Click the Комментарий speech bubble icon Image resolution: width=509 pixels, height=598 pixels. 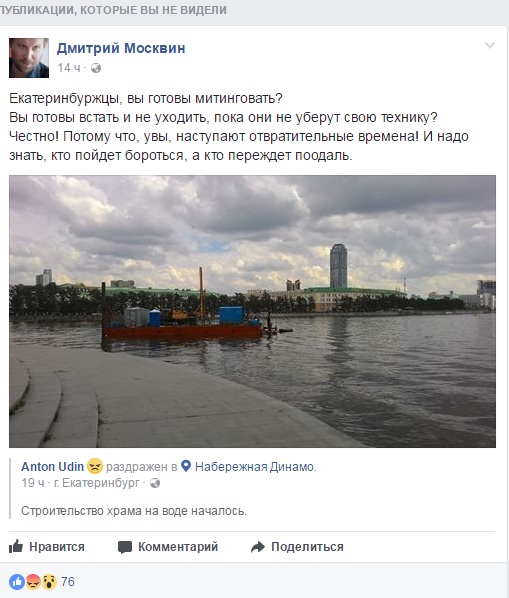(125, 547)
